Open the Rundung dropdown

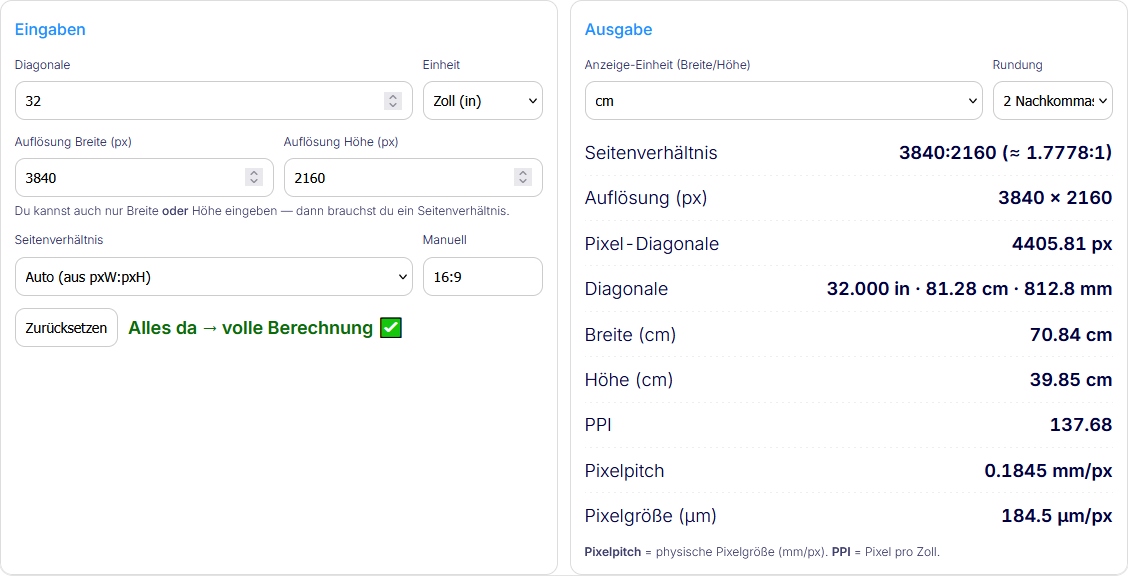pyautogui.click(x=1052, y=100)
